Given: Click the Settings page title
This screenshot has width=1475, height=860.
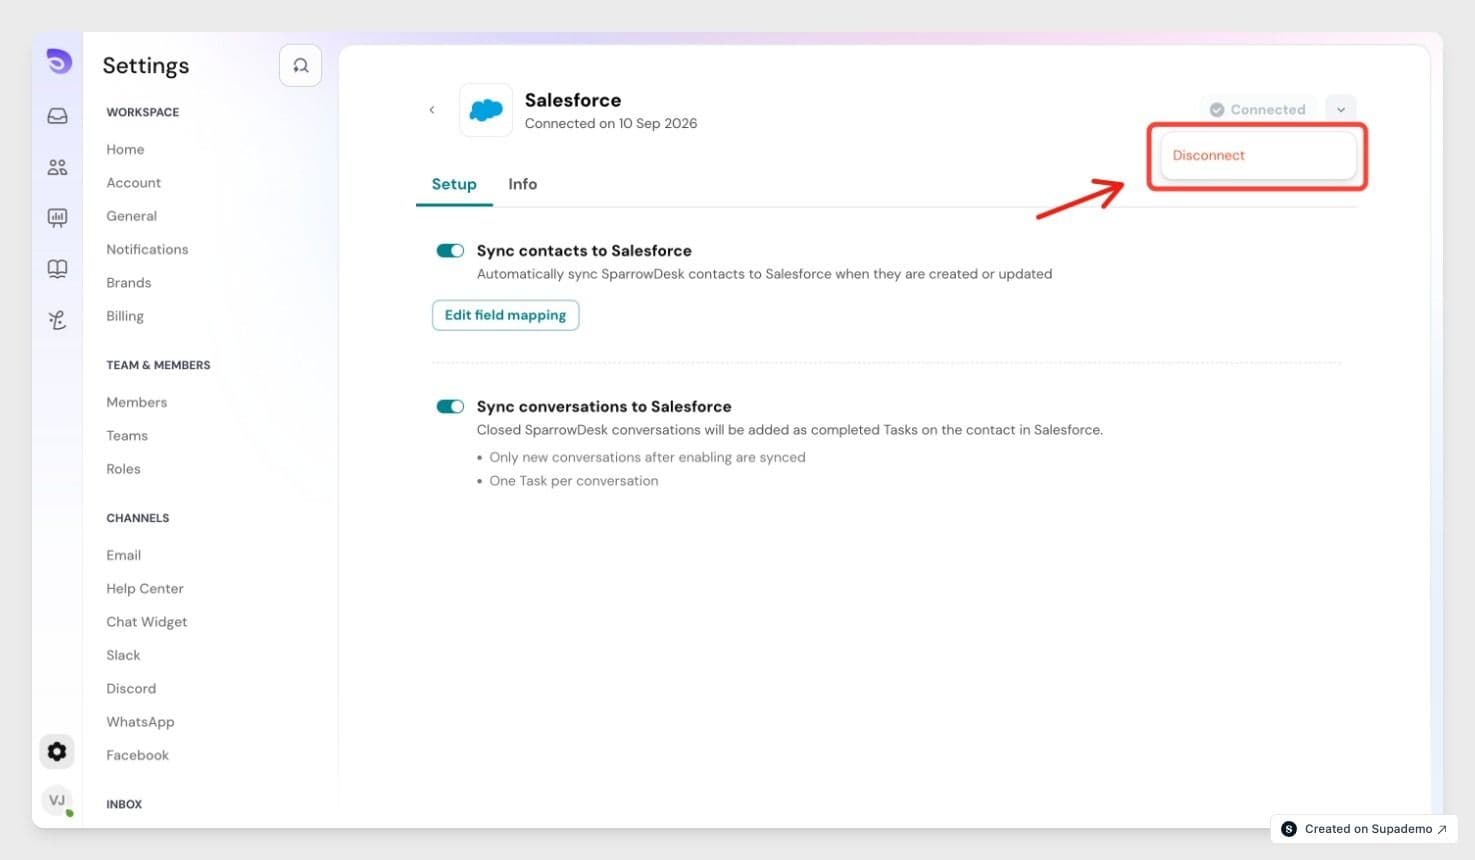Looking at the screenshot, I should click(146, 66).
